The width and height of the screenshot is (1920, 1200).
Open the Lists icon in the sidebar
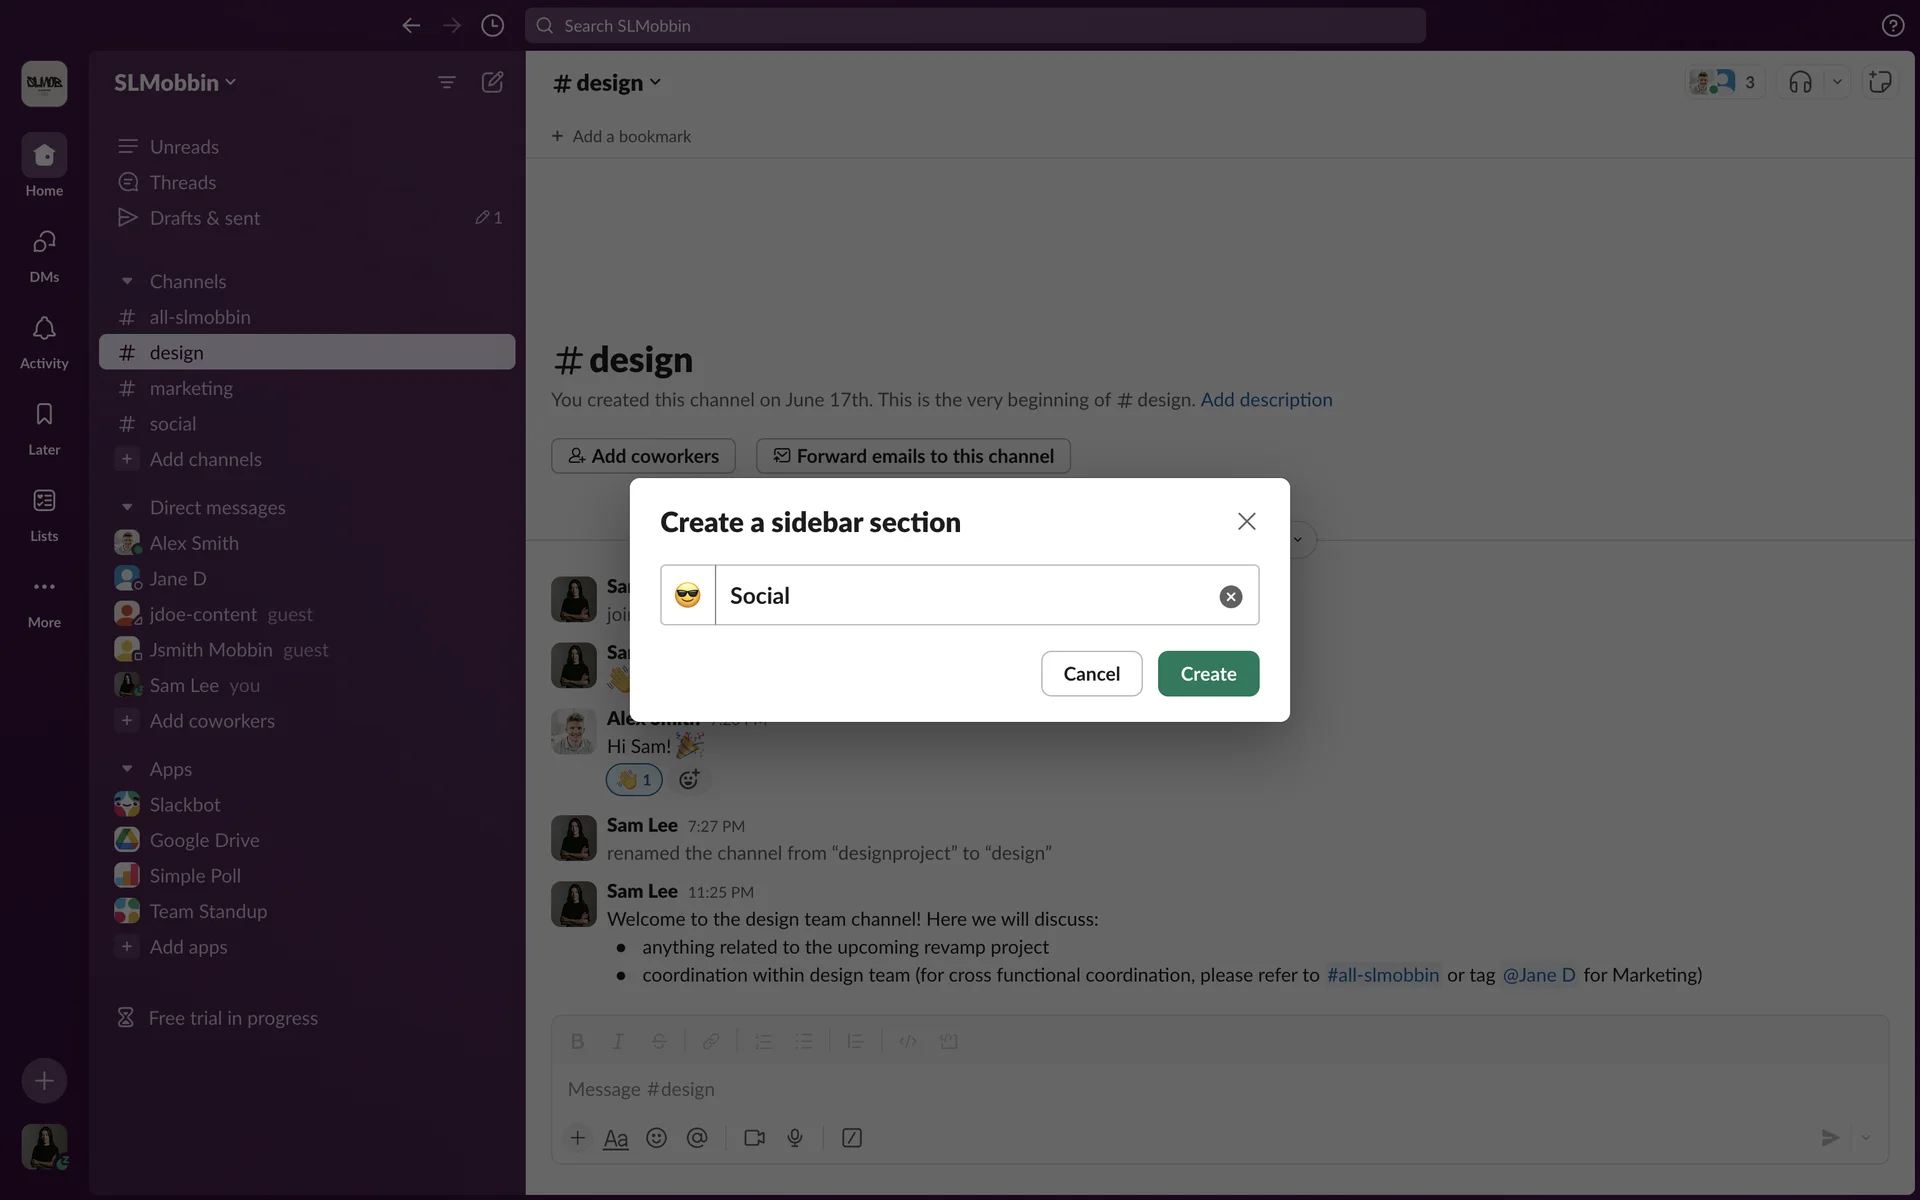[x=44, y=501]
